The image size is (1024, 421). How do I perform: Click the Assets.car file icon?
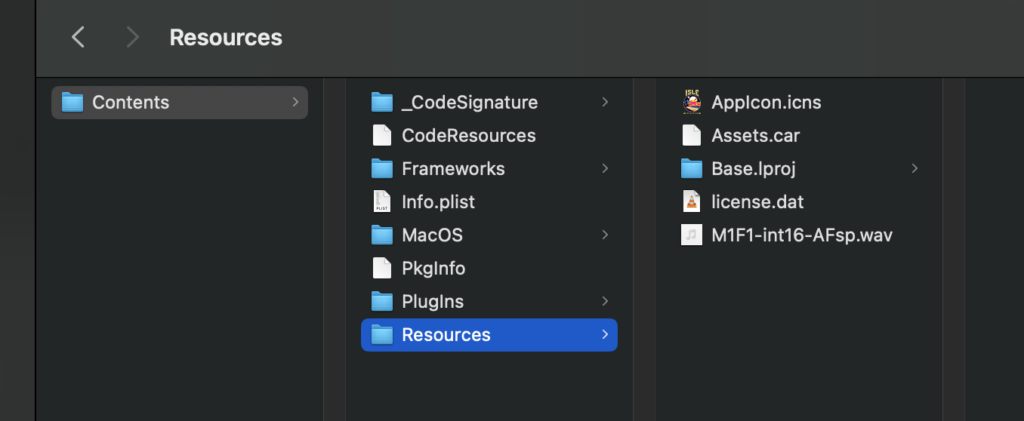point(691,135)
